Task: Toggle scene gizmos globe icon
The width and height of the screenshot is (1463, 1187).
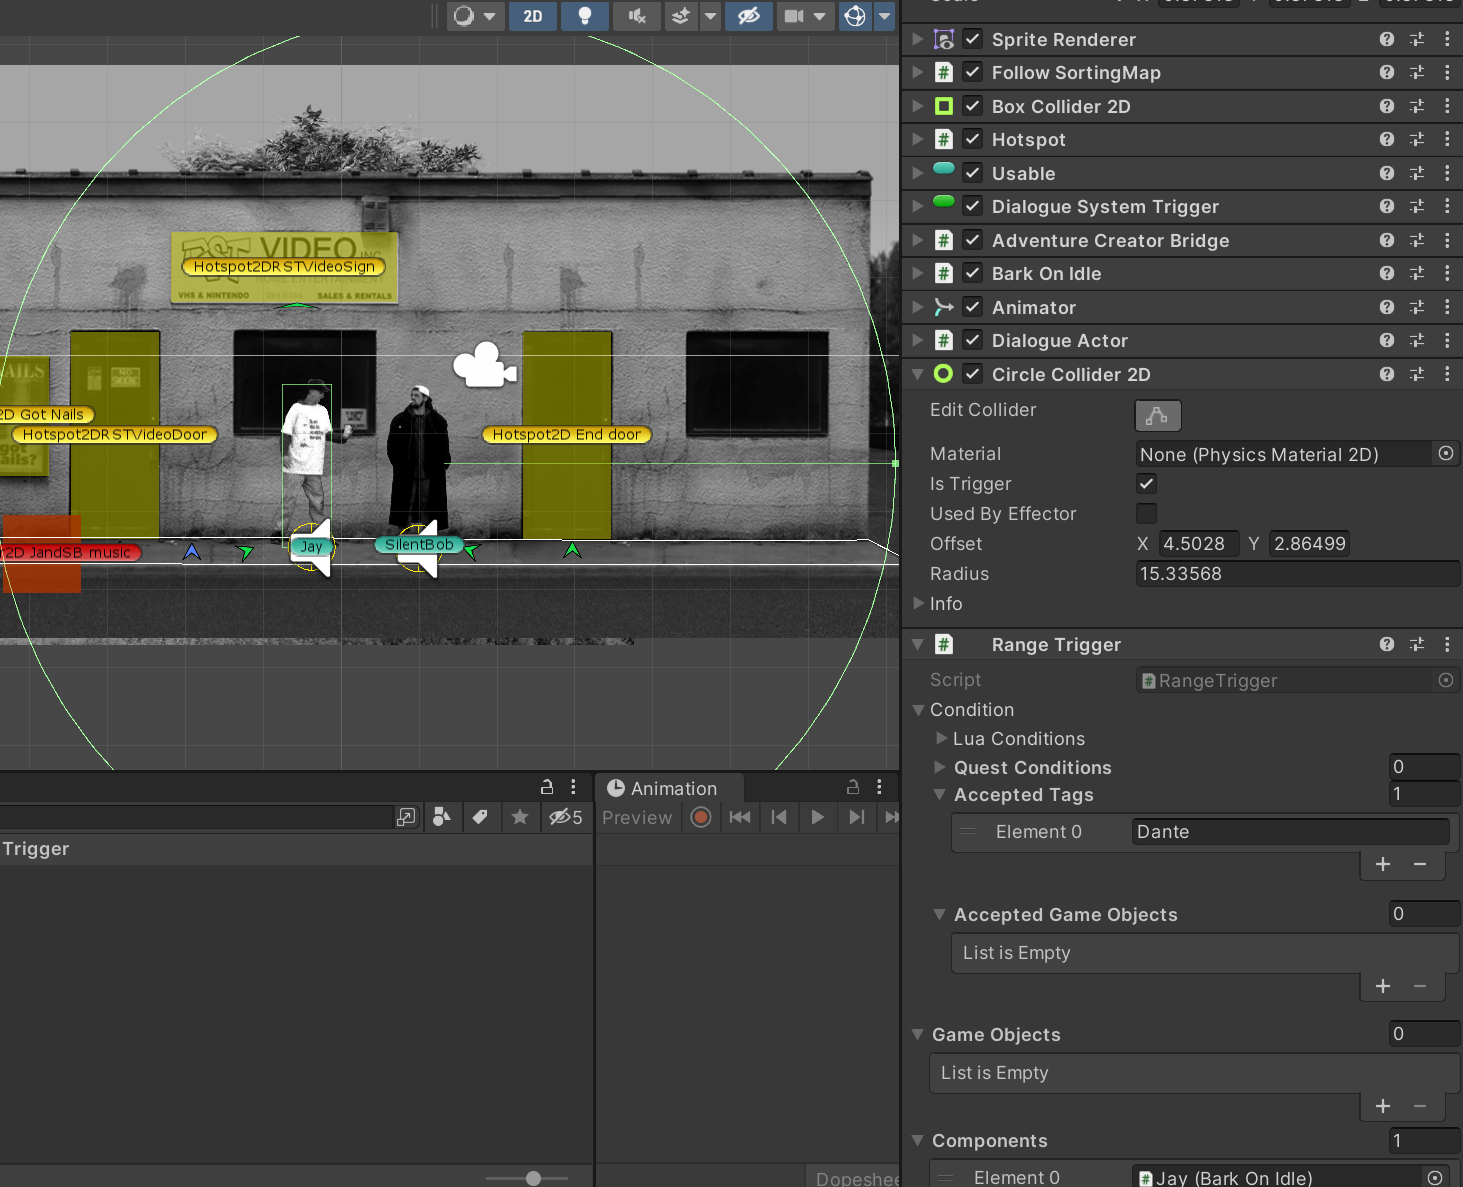Action: [x=855, y=16]
